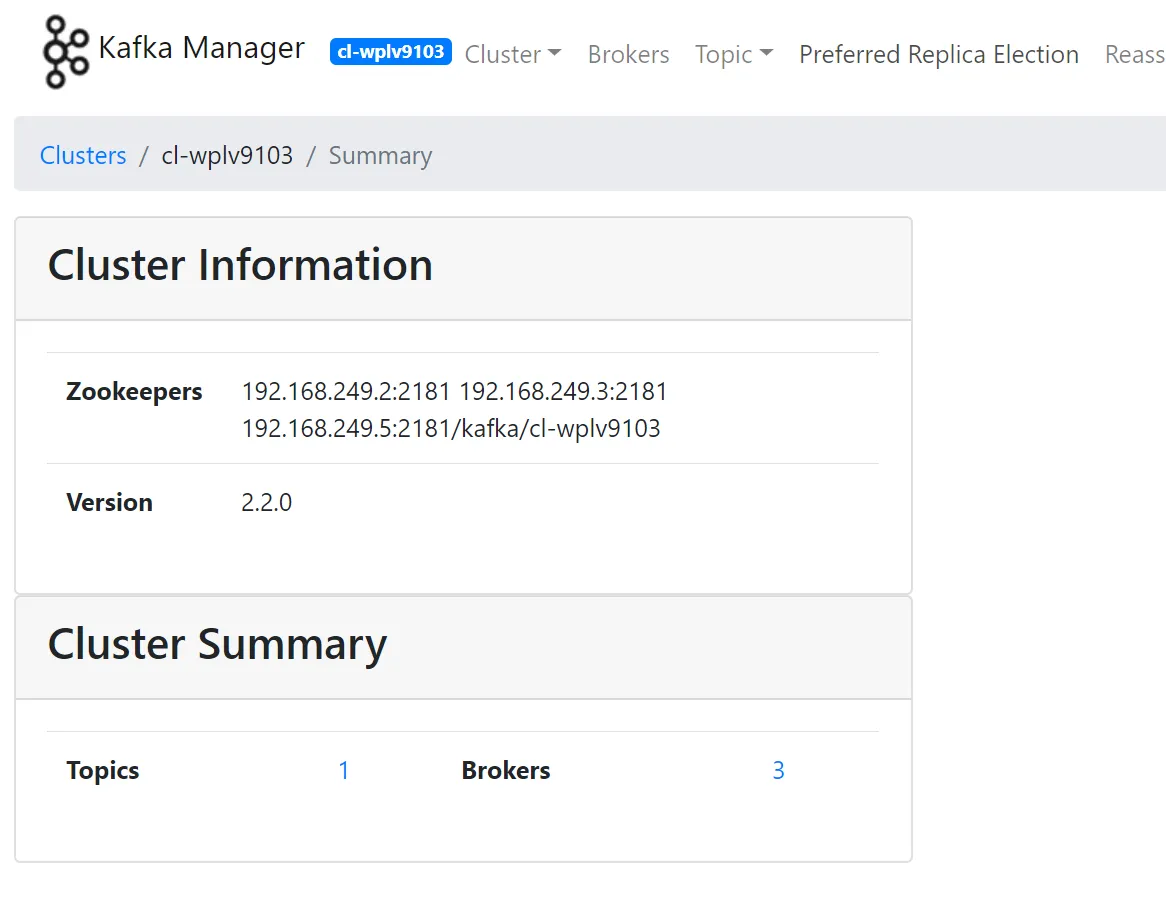Screen dimensions: 1166x905
Task: Click the Kafka Manager title text
Action: click(201, 48)
